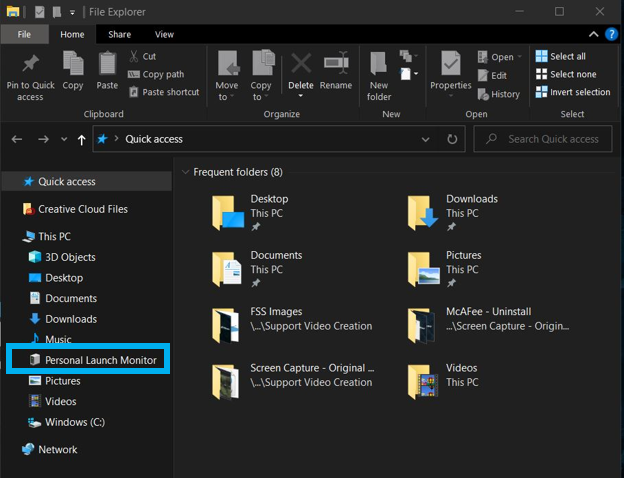Click the Quick access address bar path

click(154, 139)
